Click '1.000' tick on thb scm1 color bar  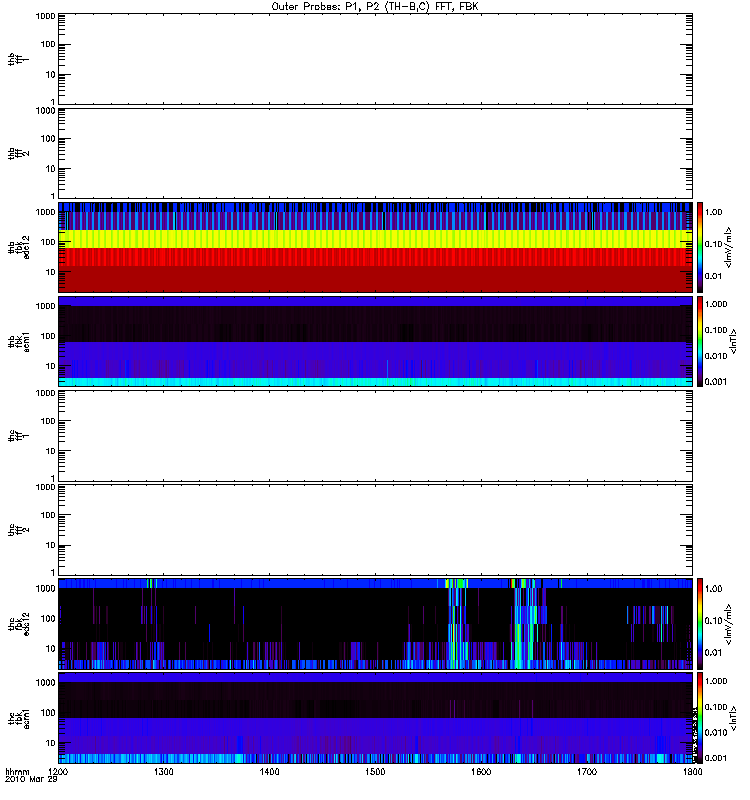point(716,304)
